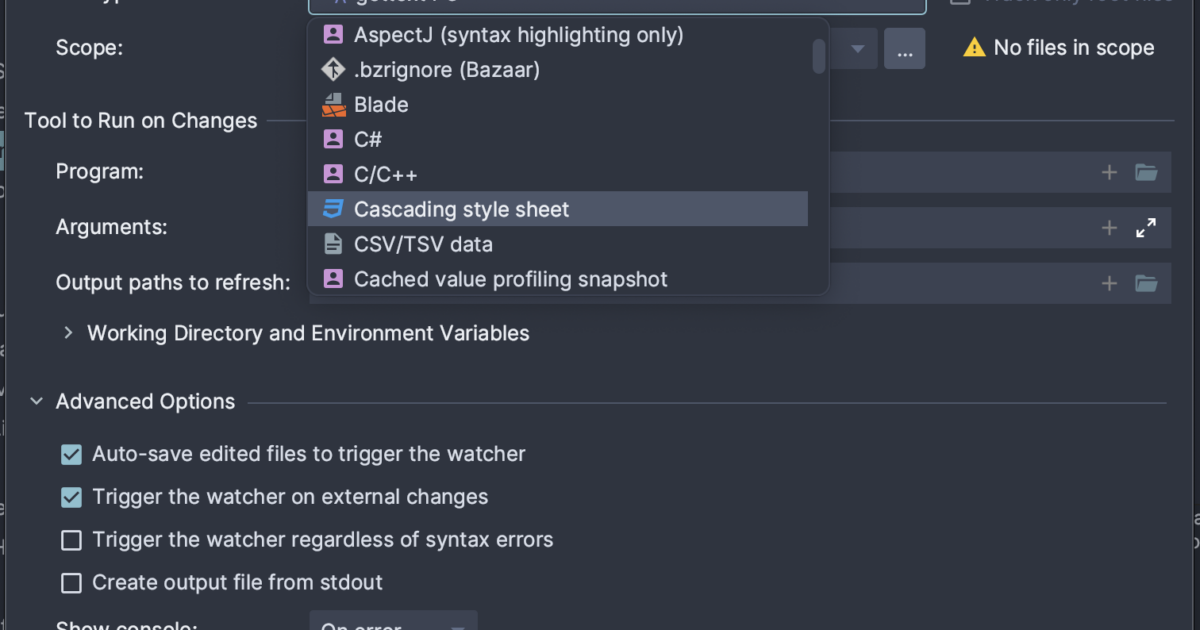This screenshot has height=630, width=1200.
Task: Click plus icon for Output paths field
Action: pyautogui.click(x=1109, y=284)
